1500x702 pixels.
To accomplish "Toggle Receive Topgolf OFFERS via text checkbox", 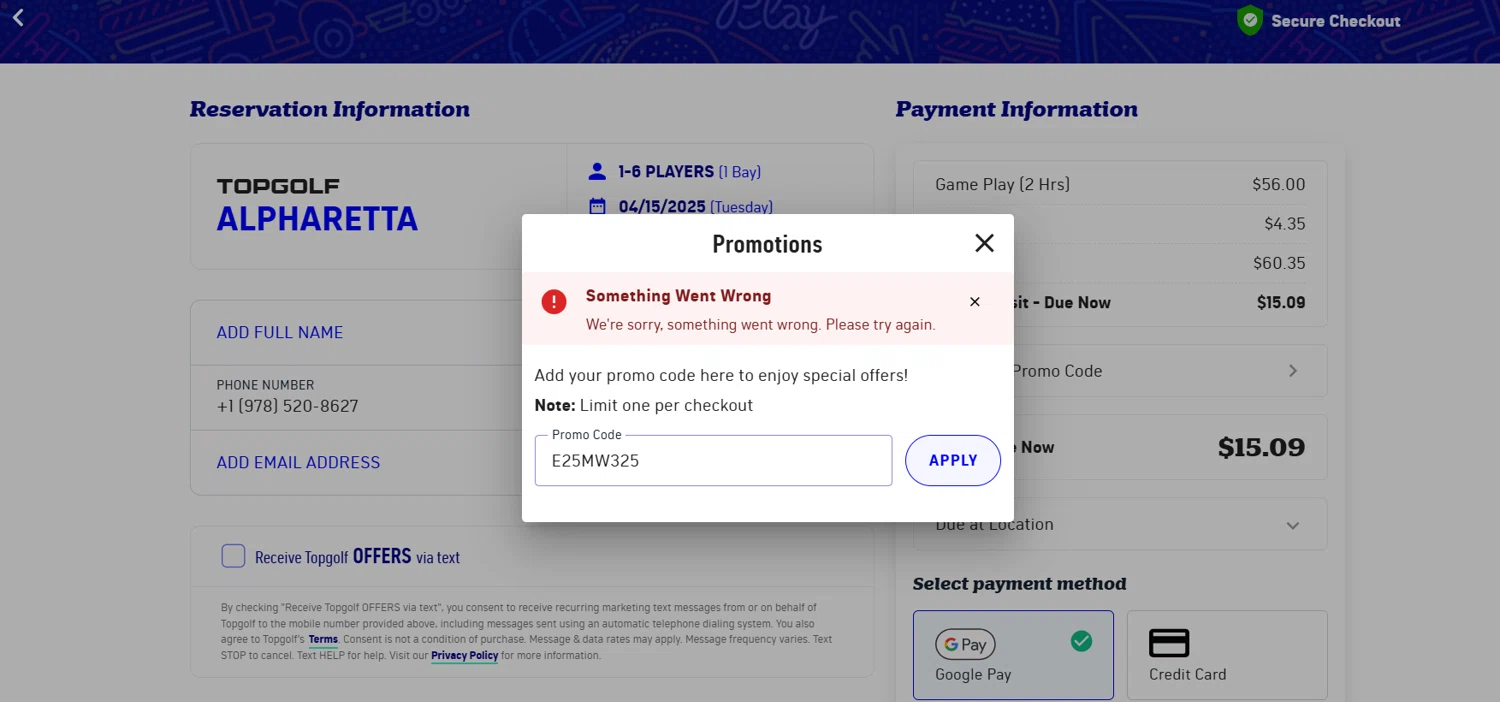I will [233, 556].
